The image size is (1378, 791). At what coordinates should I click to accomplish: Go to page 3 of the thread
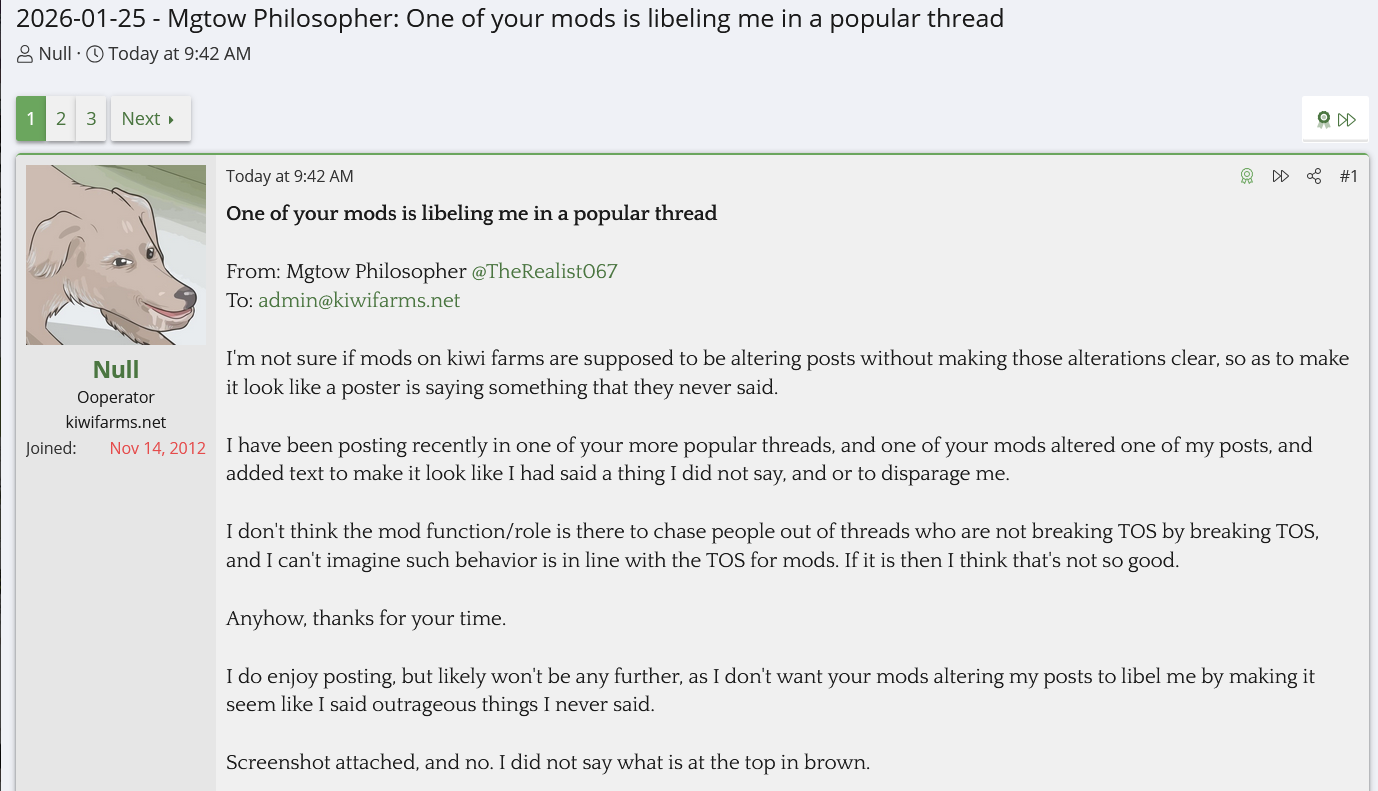(x=91, y=119)
